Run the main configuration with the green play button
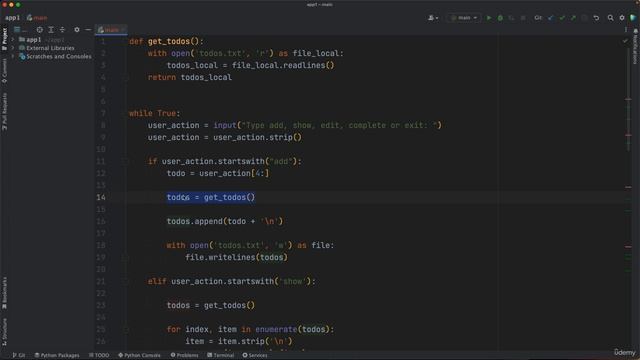This screenshot has width=640, height=360. [489, 18]
